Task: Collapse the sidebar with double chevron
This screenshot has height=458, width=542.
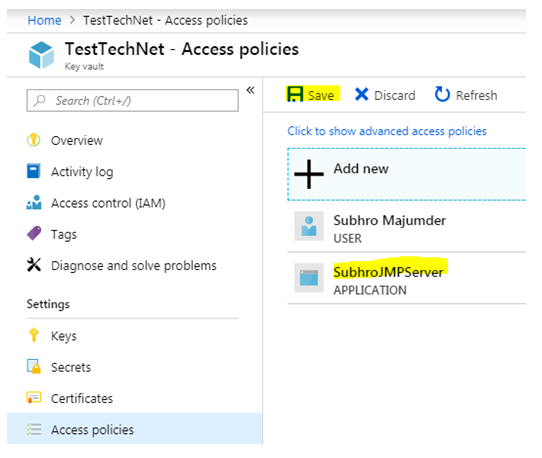Action: coord(251,91)
